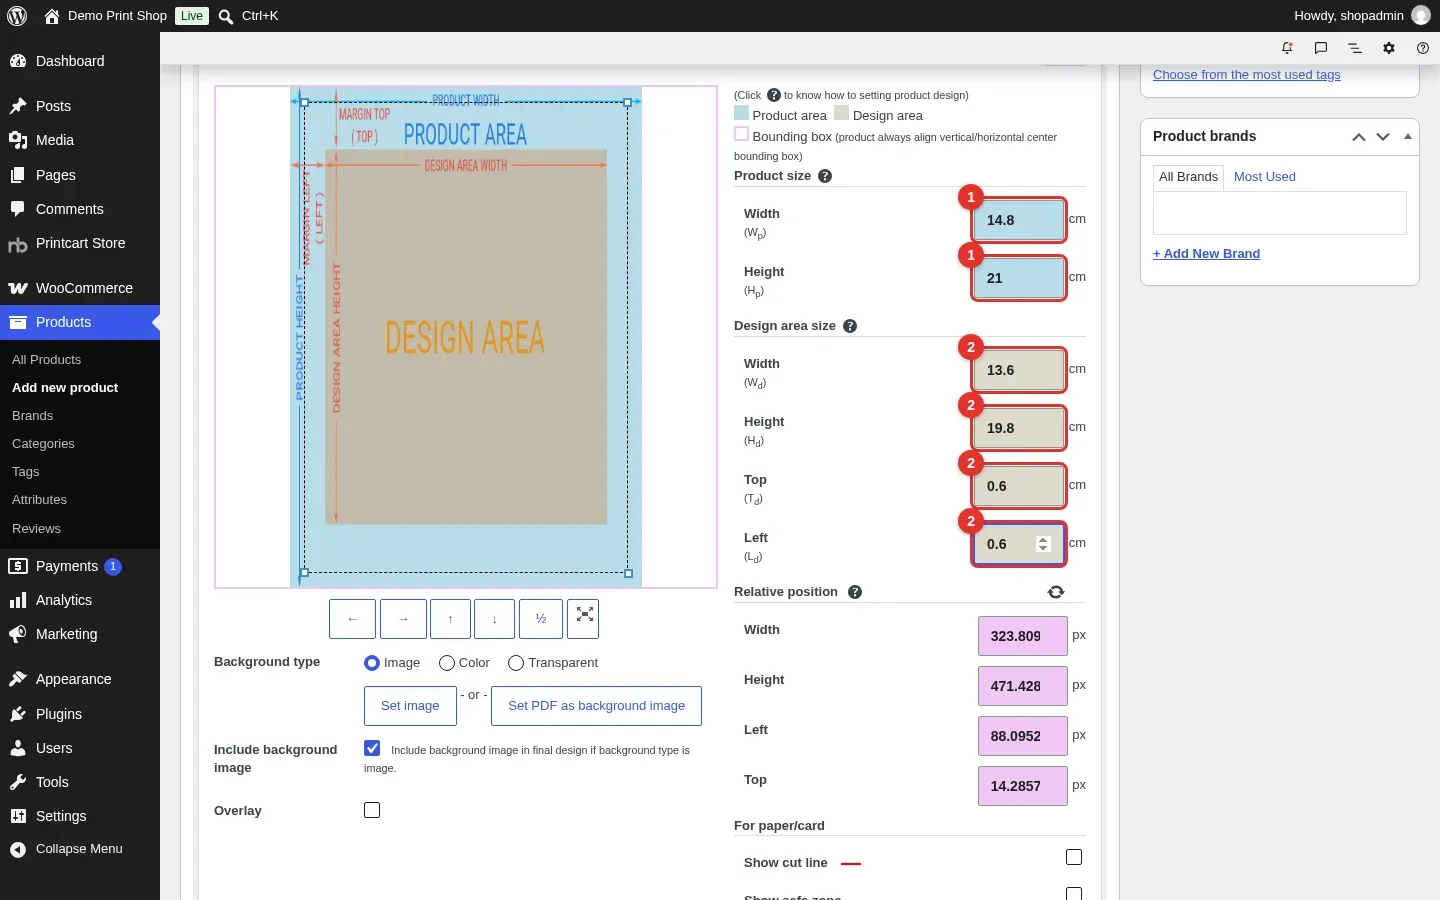Uncheck Include background image checkbox
The width and height of the screenshot is (1440, 900).
point(372,748)
